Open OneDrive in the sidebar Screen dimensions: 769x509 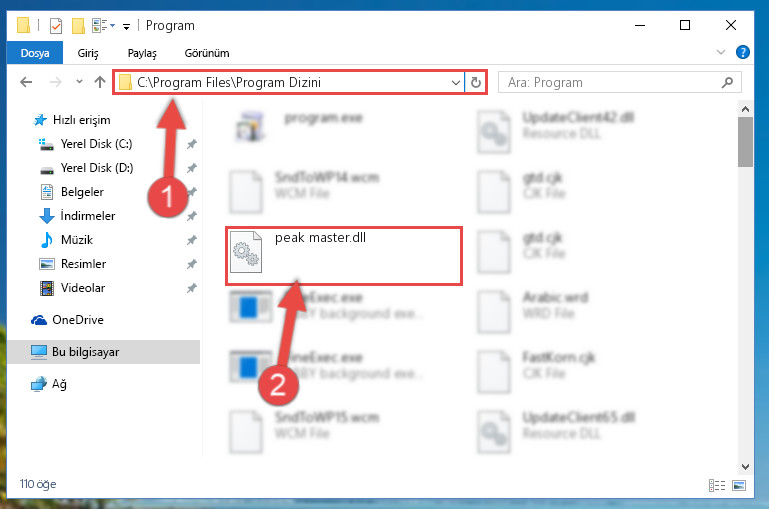[77, 320]
